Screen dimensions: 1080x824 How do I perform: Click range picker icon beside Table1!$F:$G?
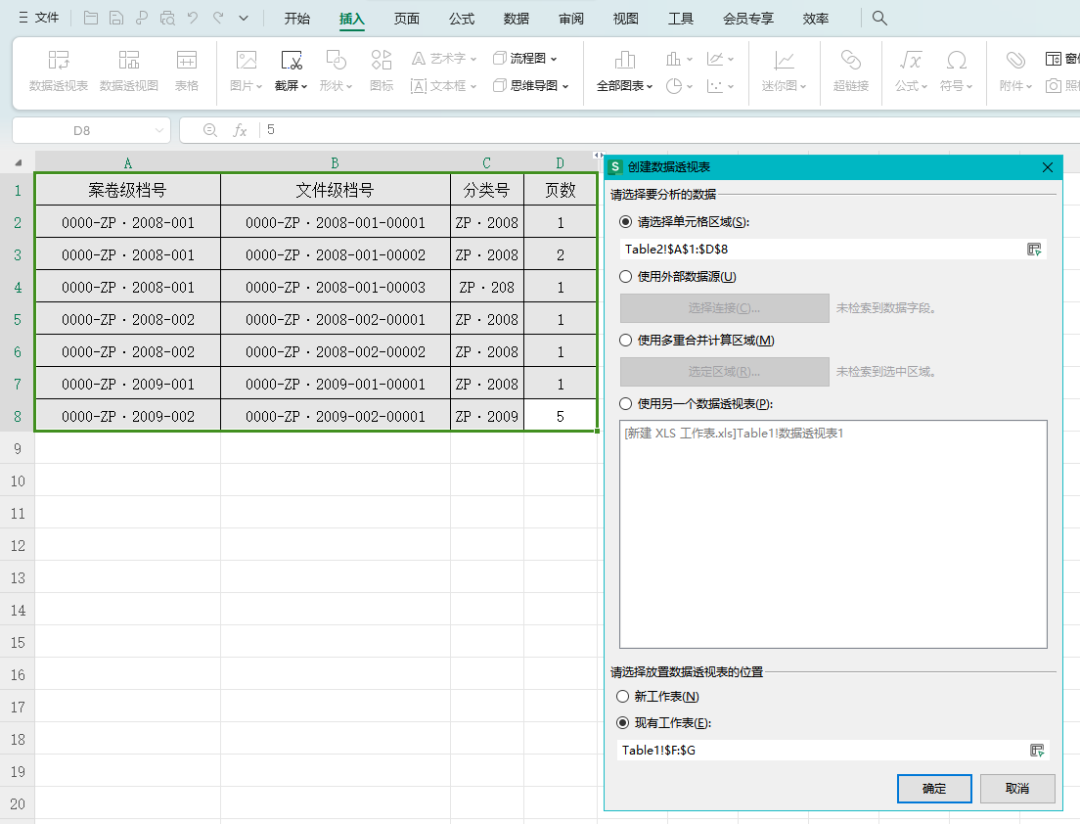[x=1037, y=750]
